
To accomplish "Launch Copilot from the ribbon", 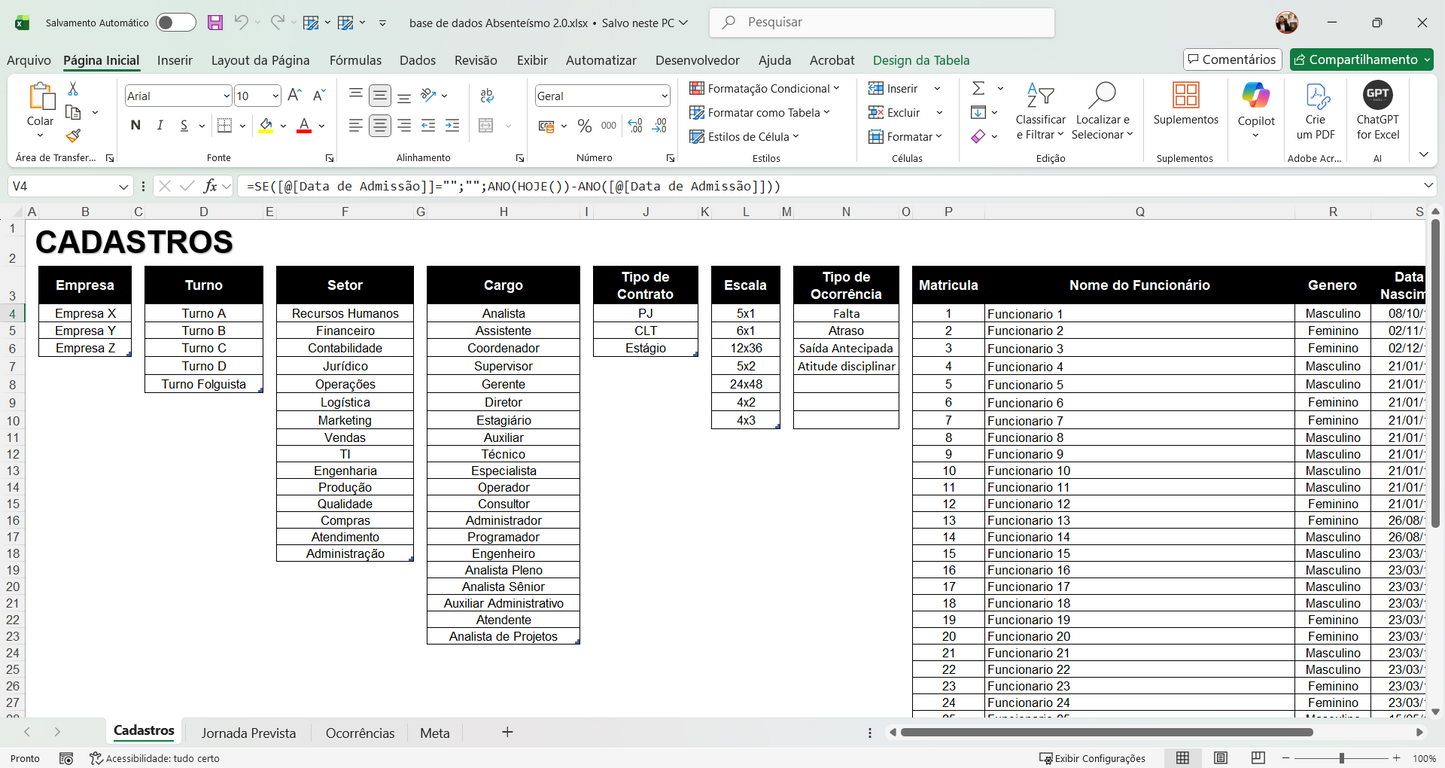I will [x=1255, y=110].
